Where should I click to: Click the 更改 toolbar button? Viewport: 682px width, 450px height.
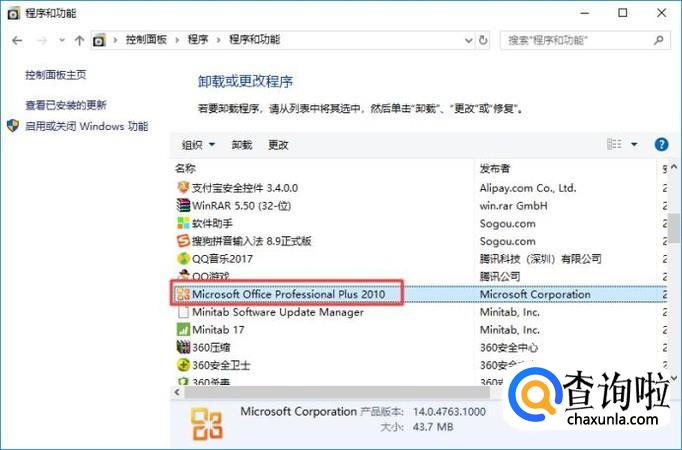click(278, 145)
